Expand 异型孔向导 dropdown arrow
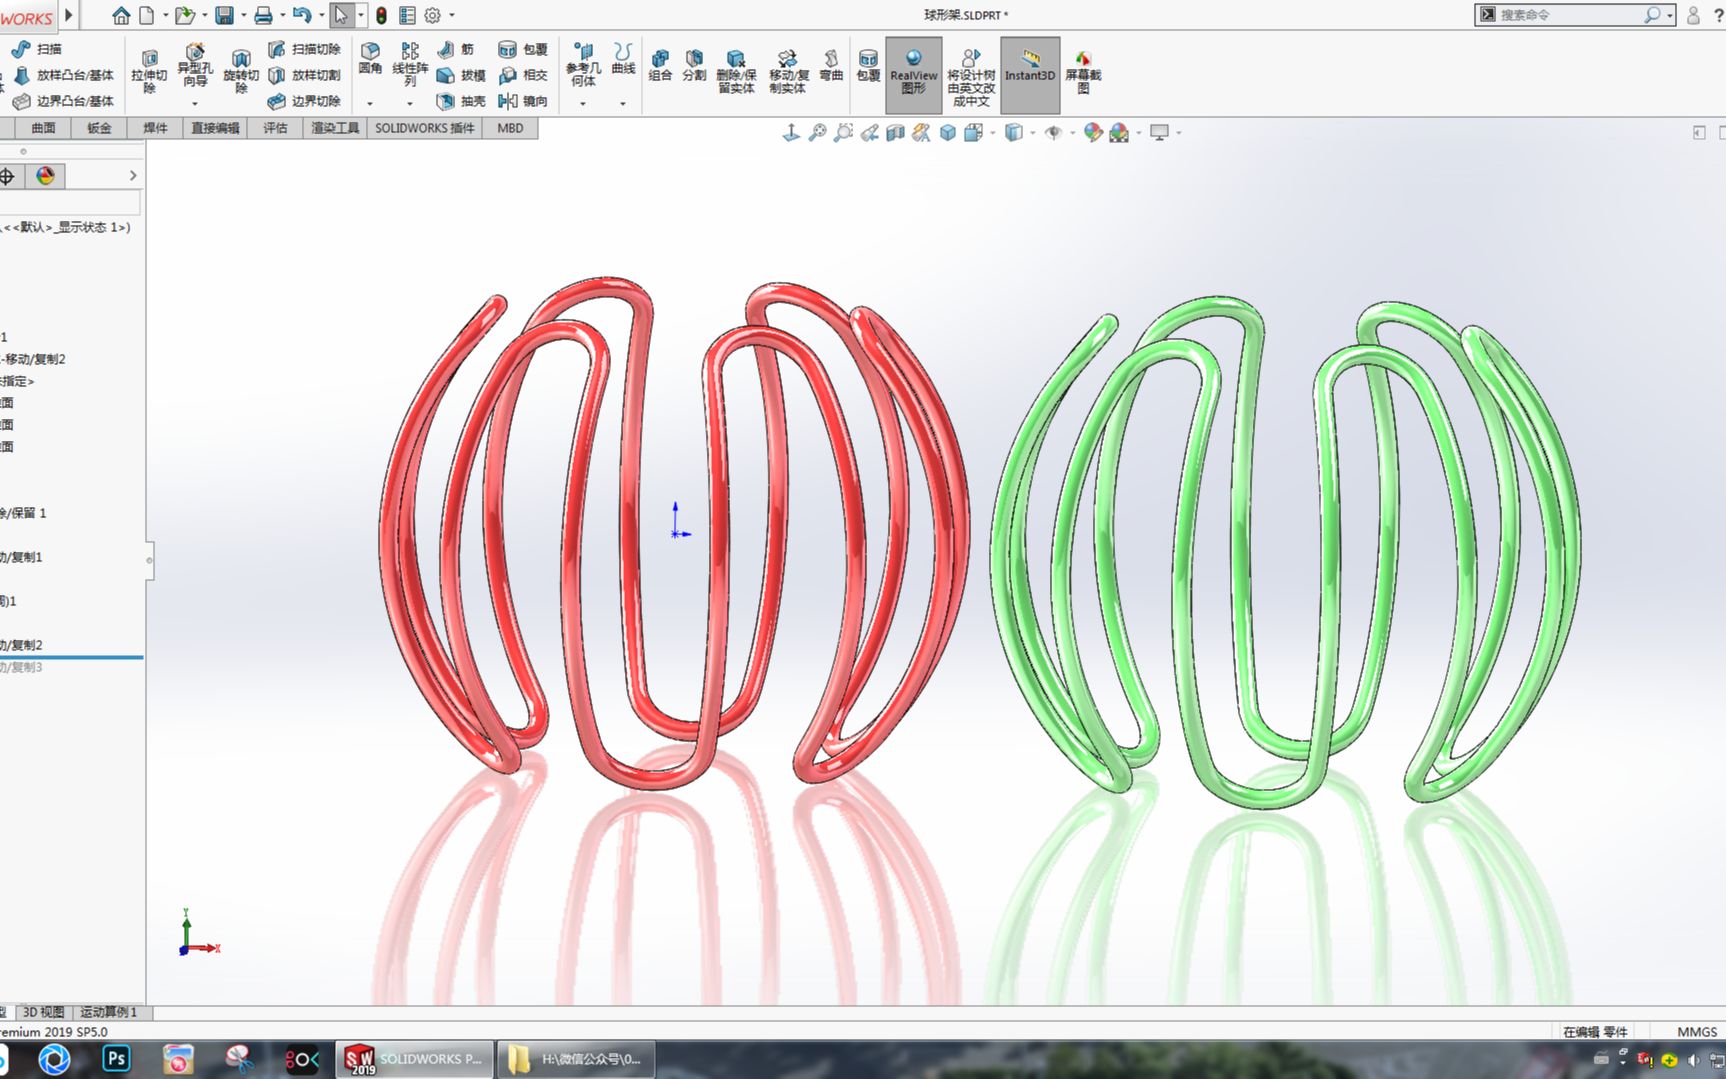This screenshot has width=1726, height=1079. [x=195, y=103]
